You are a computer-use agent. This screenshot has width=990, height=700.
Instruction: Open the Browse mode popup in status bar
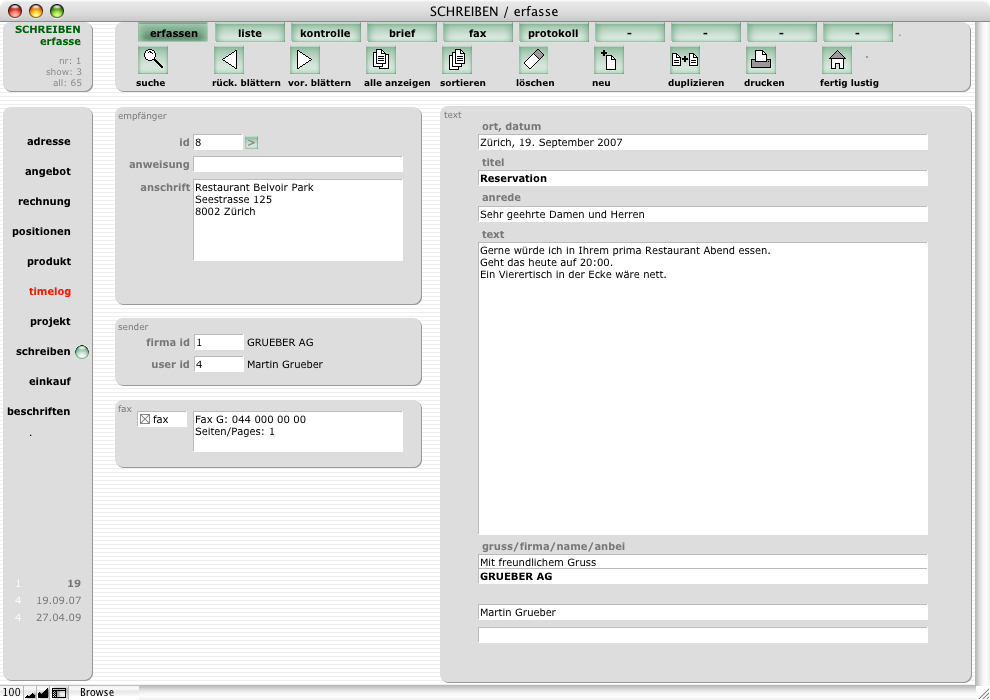[x=98, y=692]
